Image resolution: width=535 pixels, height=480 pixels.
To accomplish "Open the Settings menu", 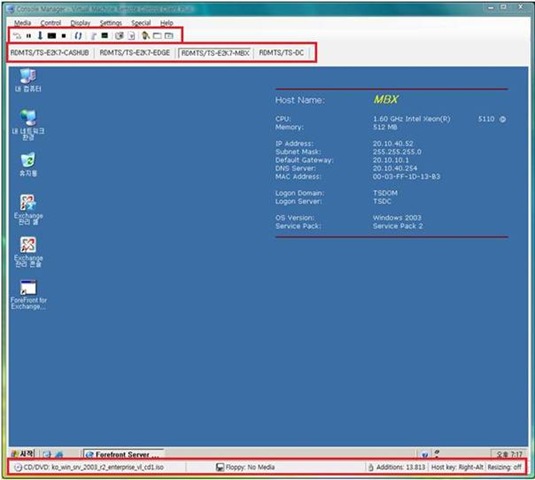I will [x=111, y=23].
